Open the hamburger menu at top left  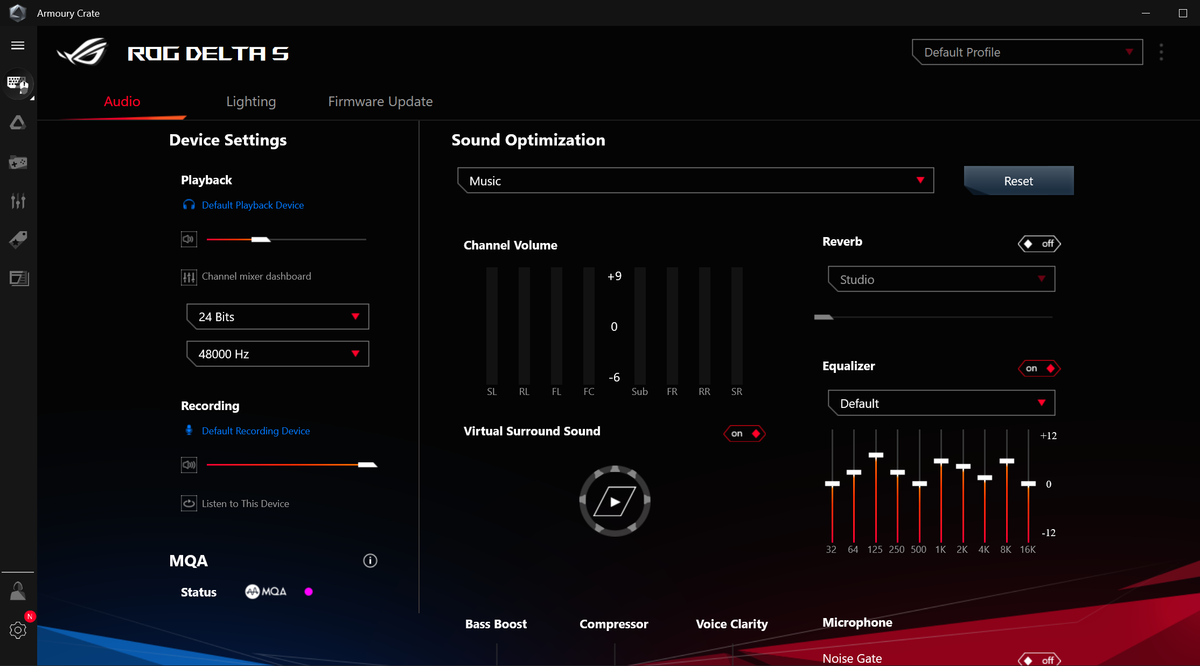tap(17, 44)
